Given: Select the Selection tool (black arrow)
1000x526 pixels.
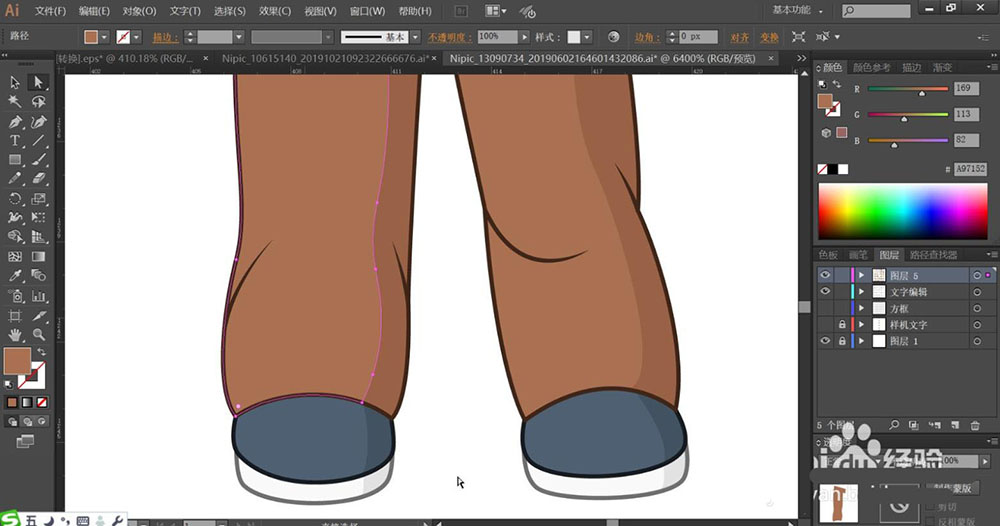Looking at the screenshot, I should pos(15,83).
